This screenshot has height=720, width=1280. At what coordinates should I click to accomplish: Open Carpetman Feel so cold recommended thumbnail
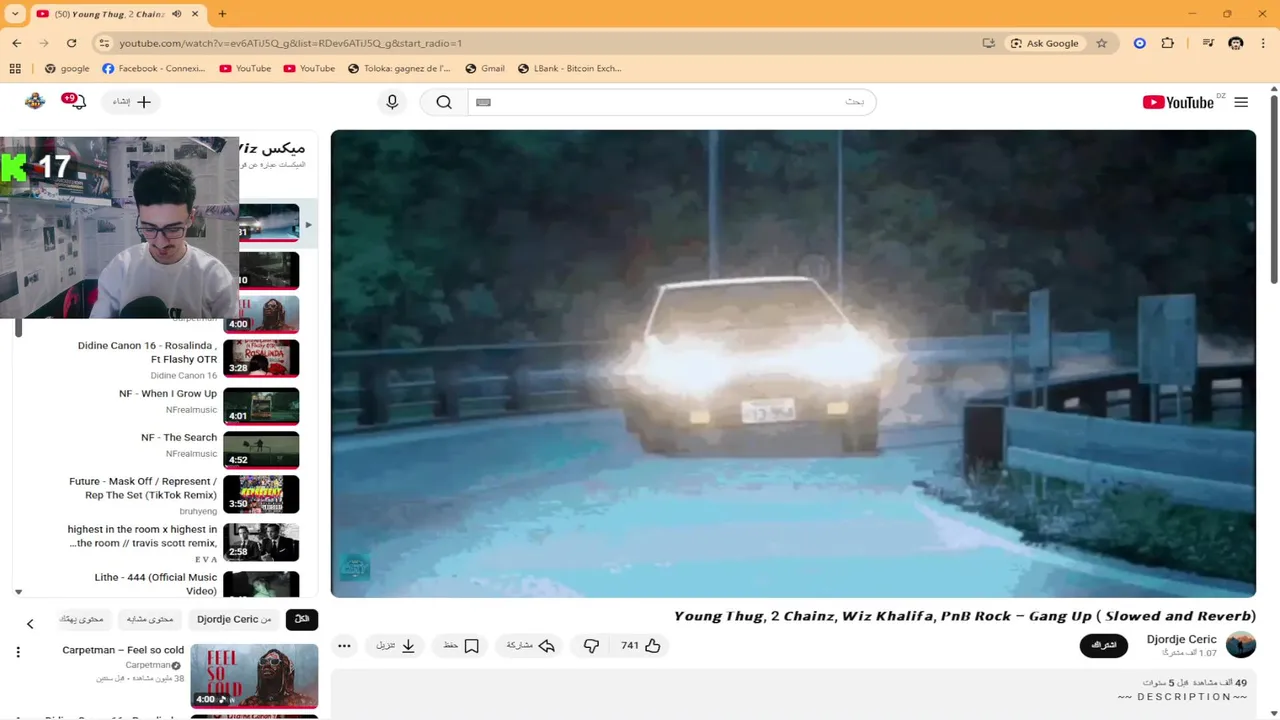pyautogui.click(x=254, y=676)
